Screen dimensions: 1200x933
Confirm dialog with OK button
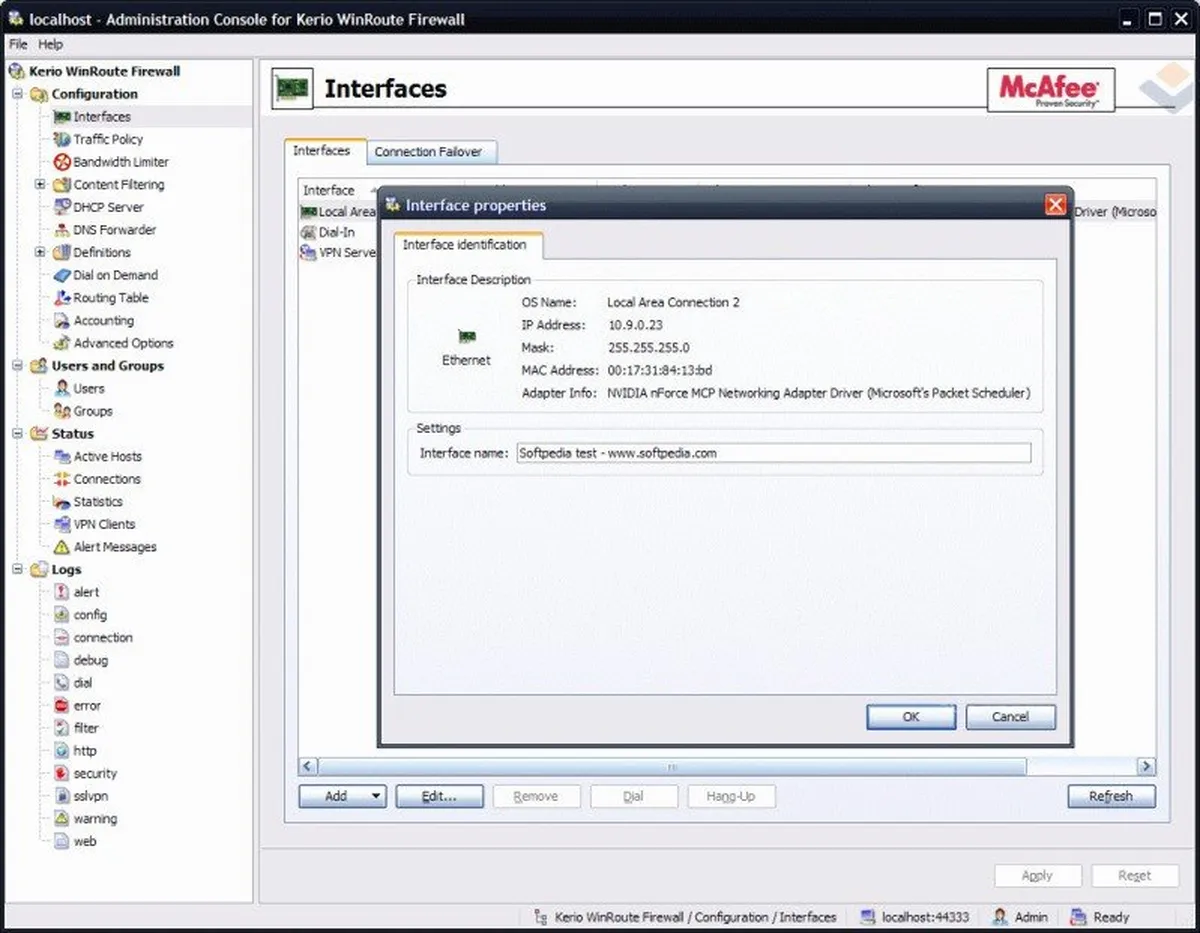(x=911, y=717)
